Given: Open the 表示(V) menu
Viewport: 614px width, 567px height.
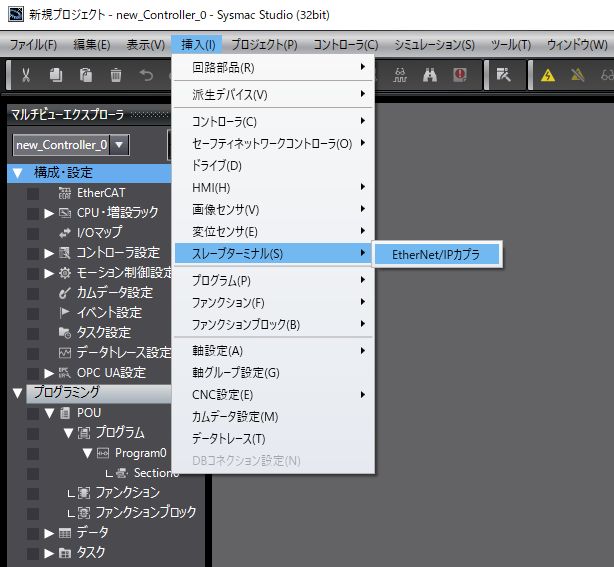Looking at the screenshot, I should (x=146, y=44).
